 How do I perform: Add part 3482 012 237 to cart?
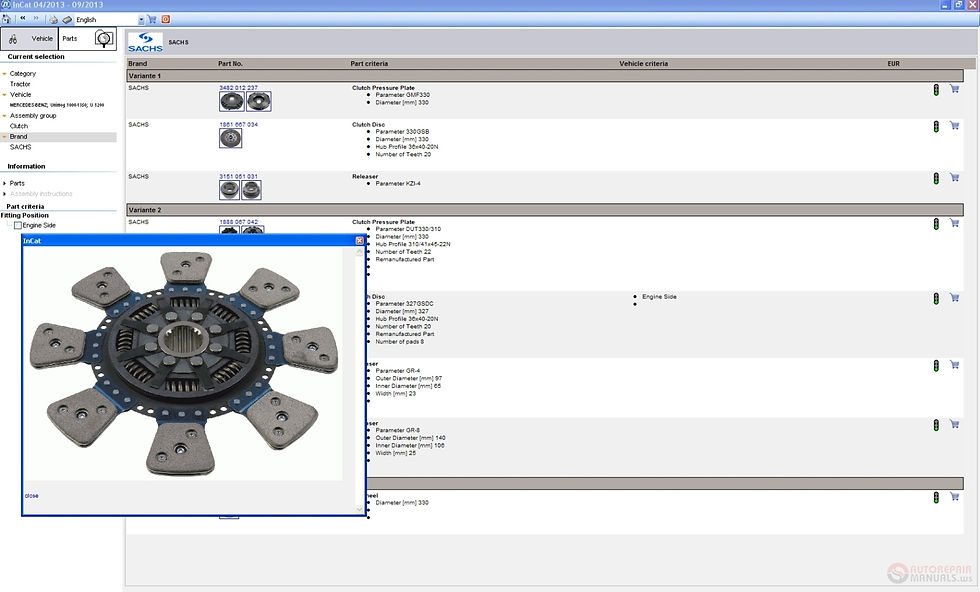point(954,89)
